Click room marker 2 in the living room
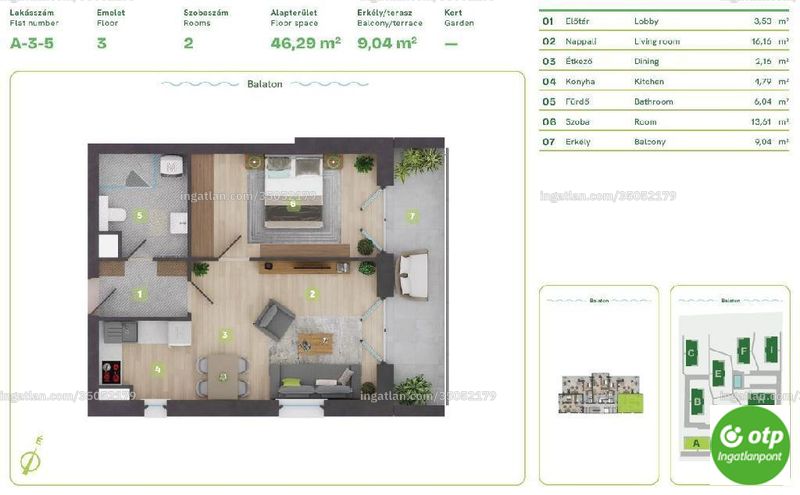Viewport: 800px width, 495px height. click(x=312, y=294)
